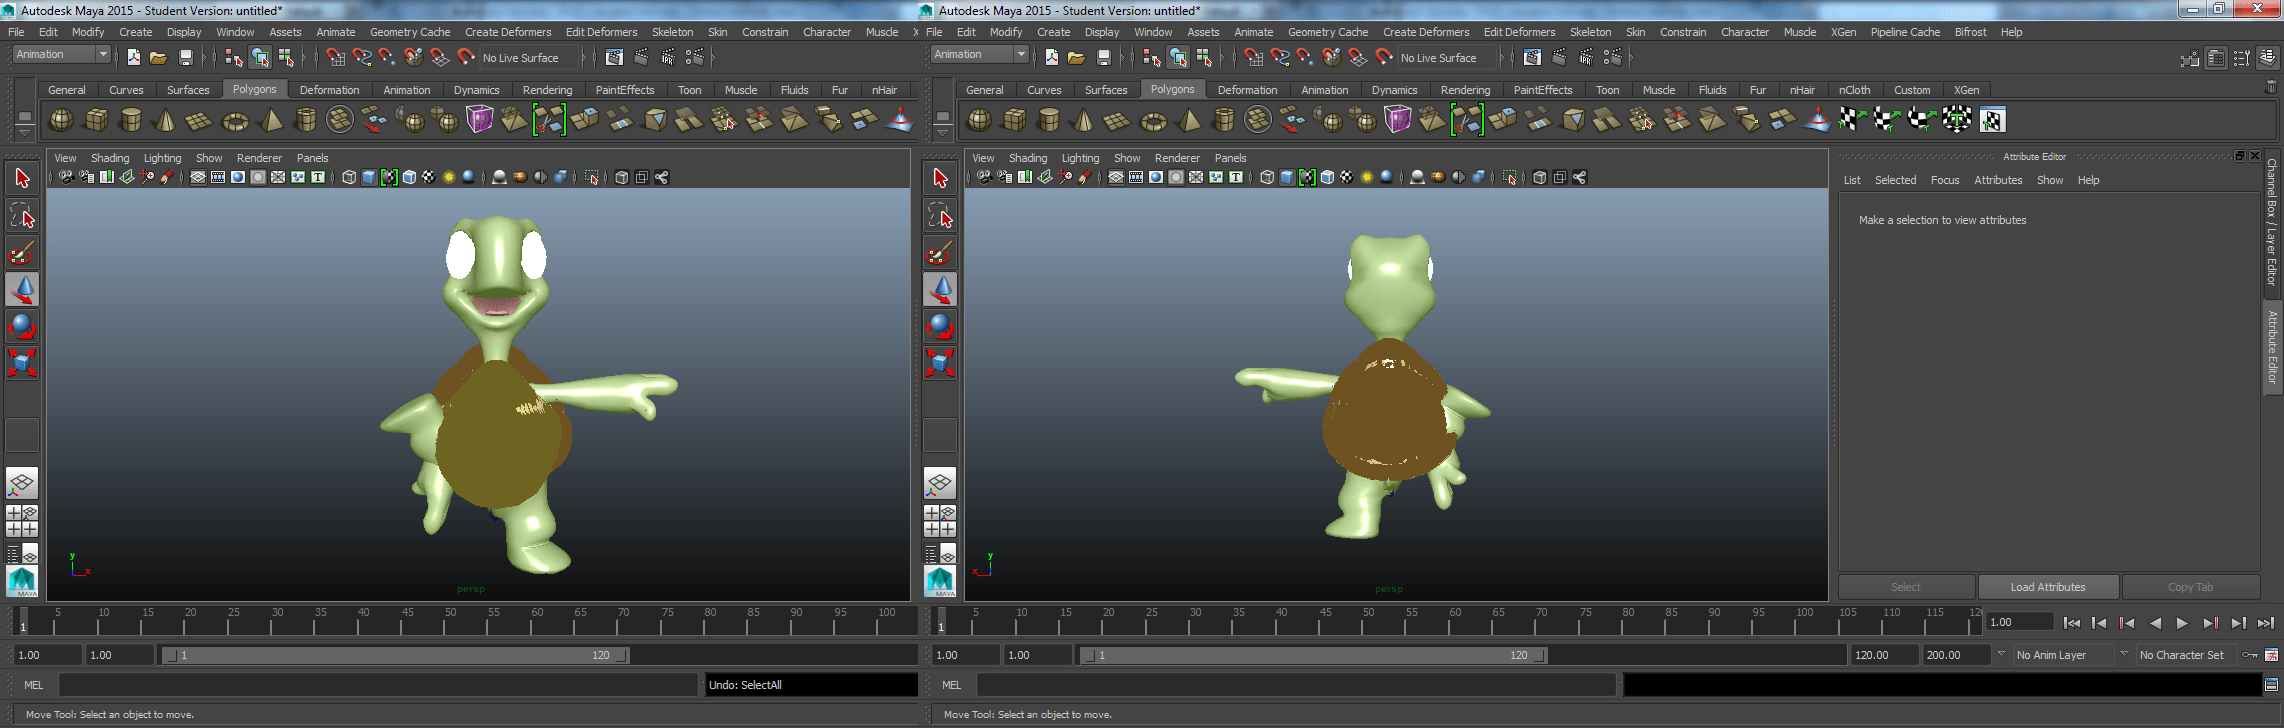Toggle Select by hierarchy mode in right window
Image resolution: width=2284 pixels, height=728 pixels.
click(1152, 57)
